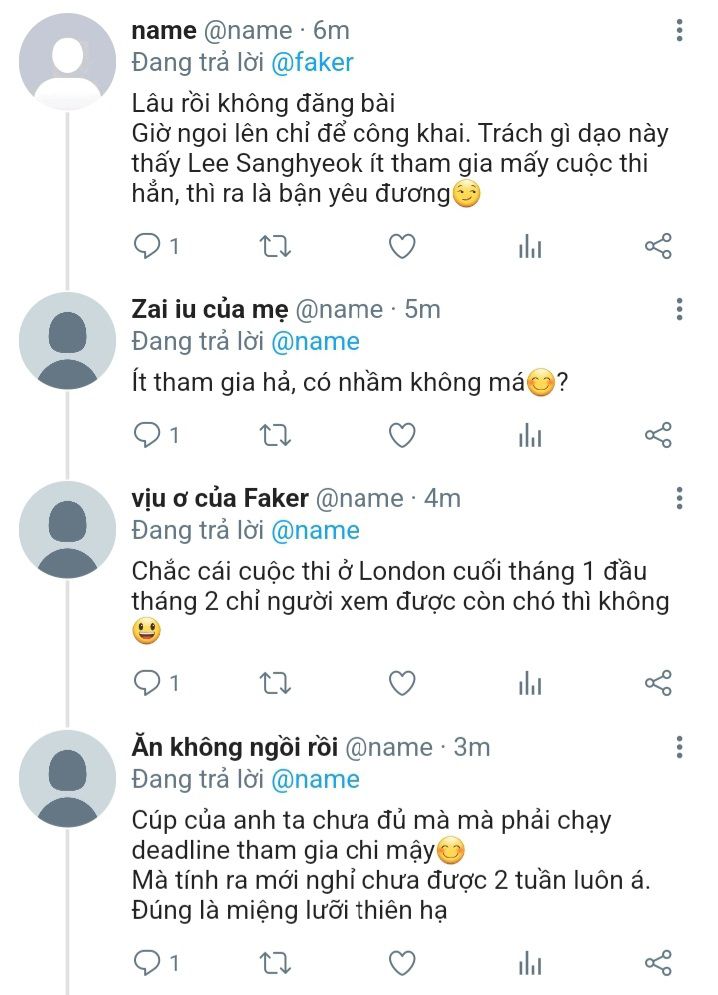
Task: Open three-dot menu for Ăn không ngồi rồi
Action: 679,747
